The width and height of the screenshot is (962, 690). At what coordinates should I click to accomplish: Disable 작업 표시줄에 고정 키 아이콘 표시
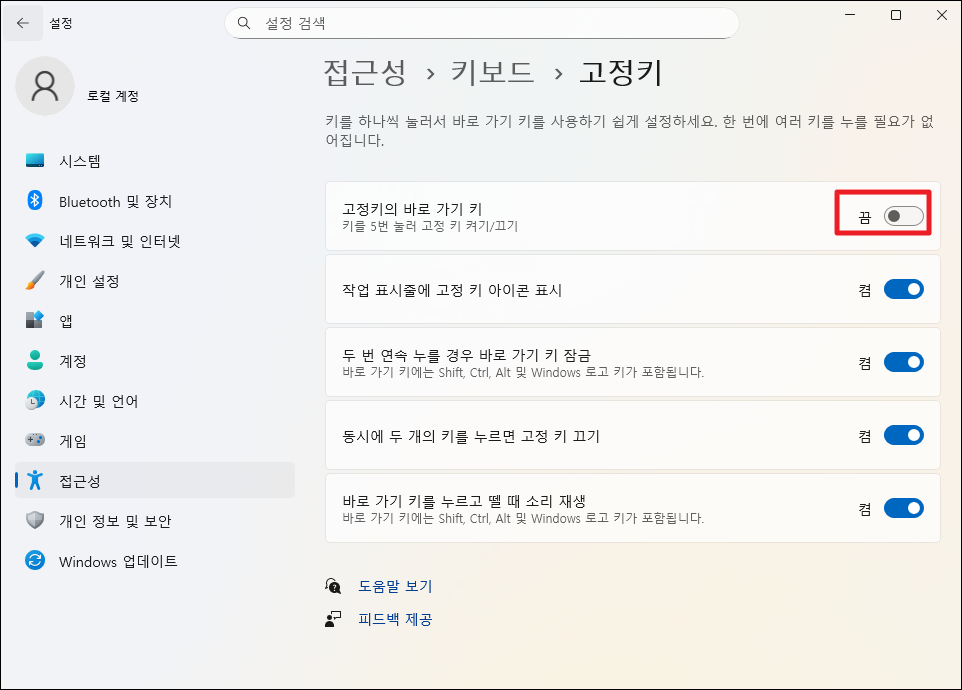click(x=904, y=289)
